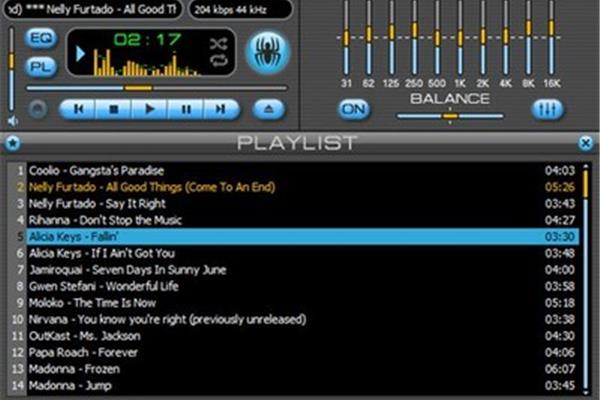The image size is (600, 400).
Task: Open equalizer presets button
Action: tap(548, 109)
